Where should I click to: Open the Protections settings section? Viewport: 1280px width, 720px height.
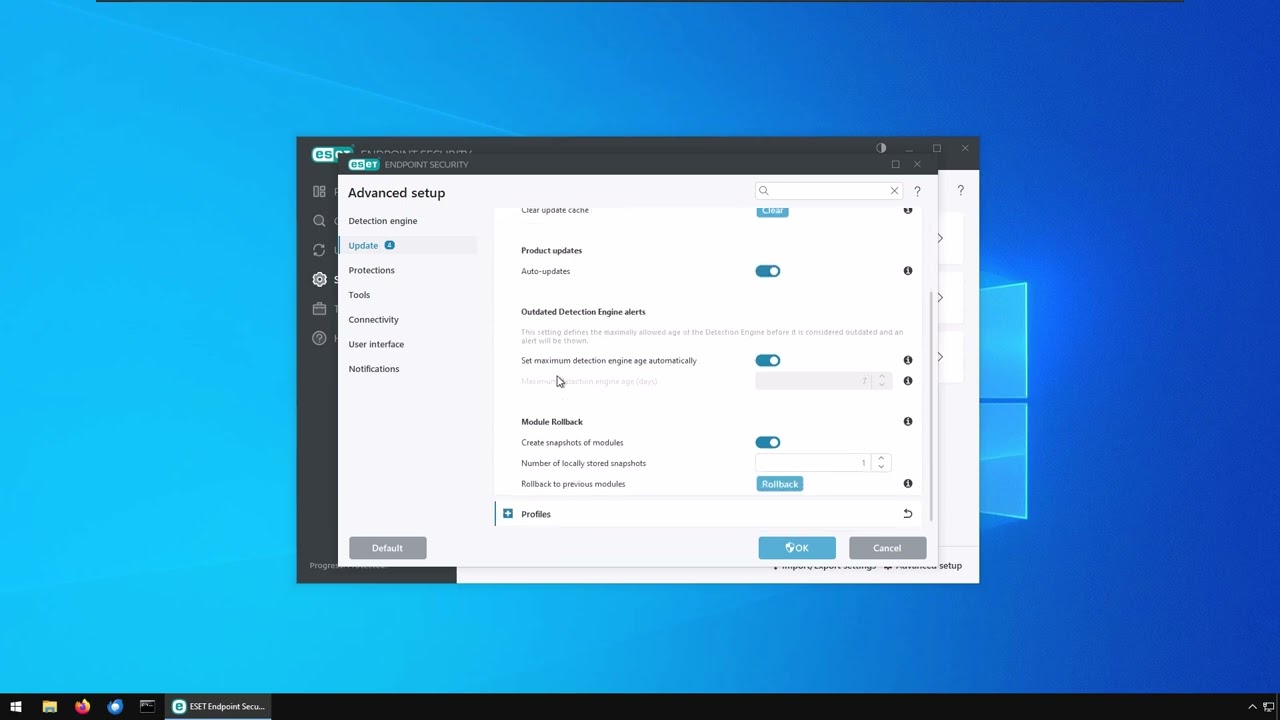click(371, 270)
